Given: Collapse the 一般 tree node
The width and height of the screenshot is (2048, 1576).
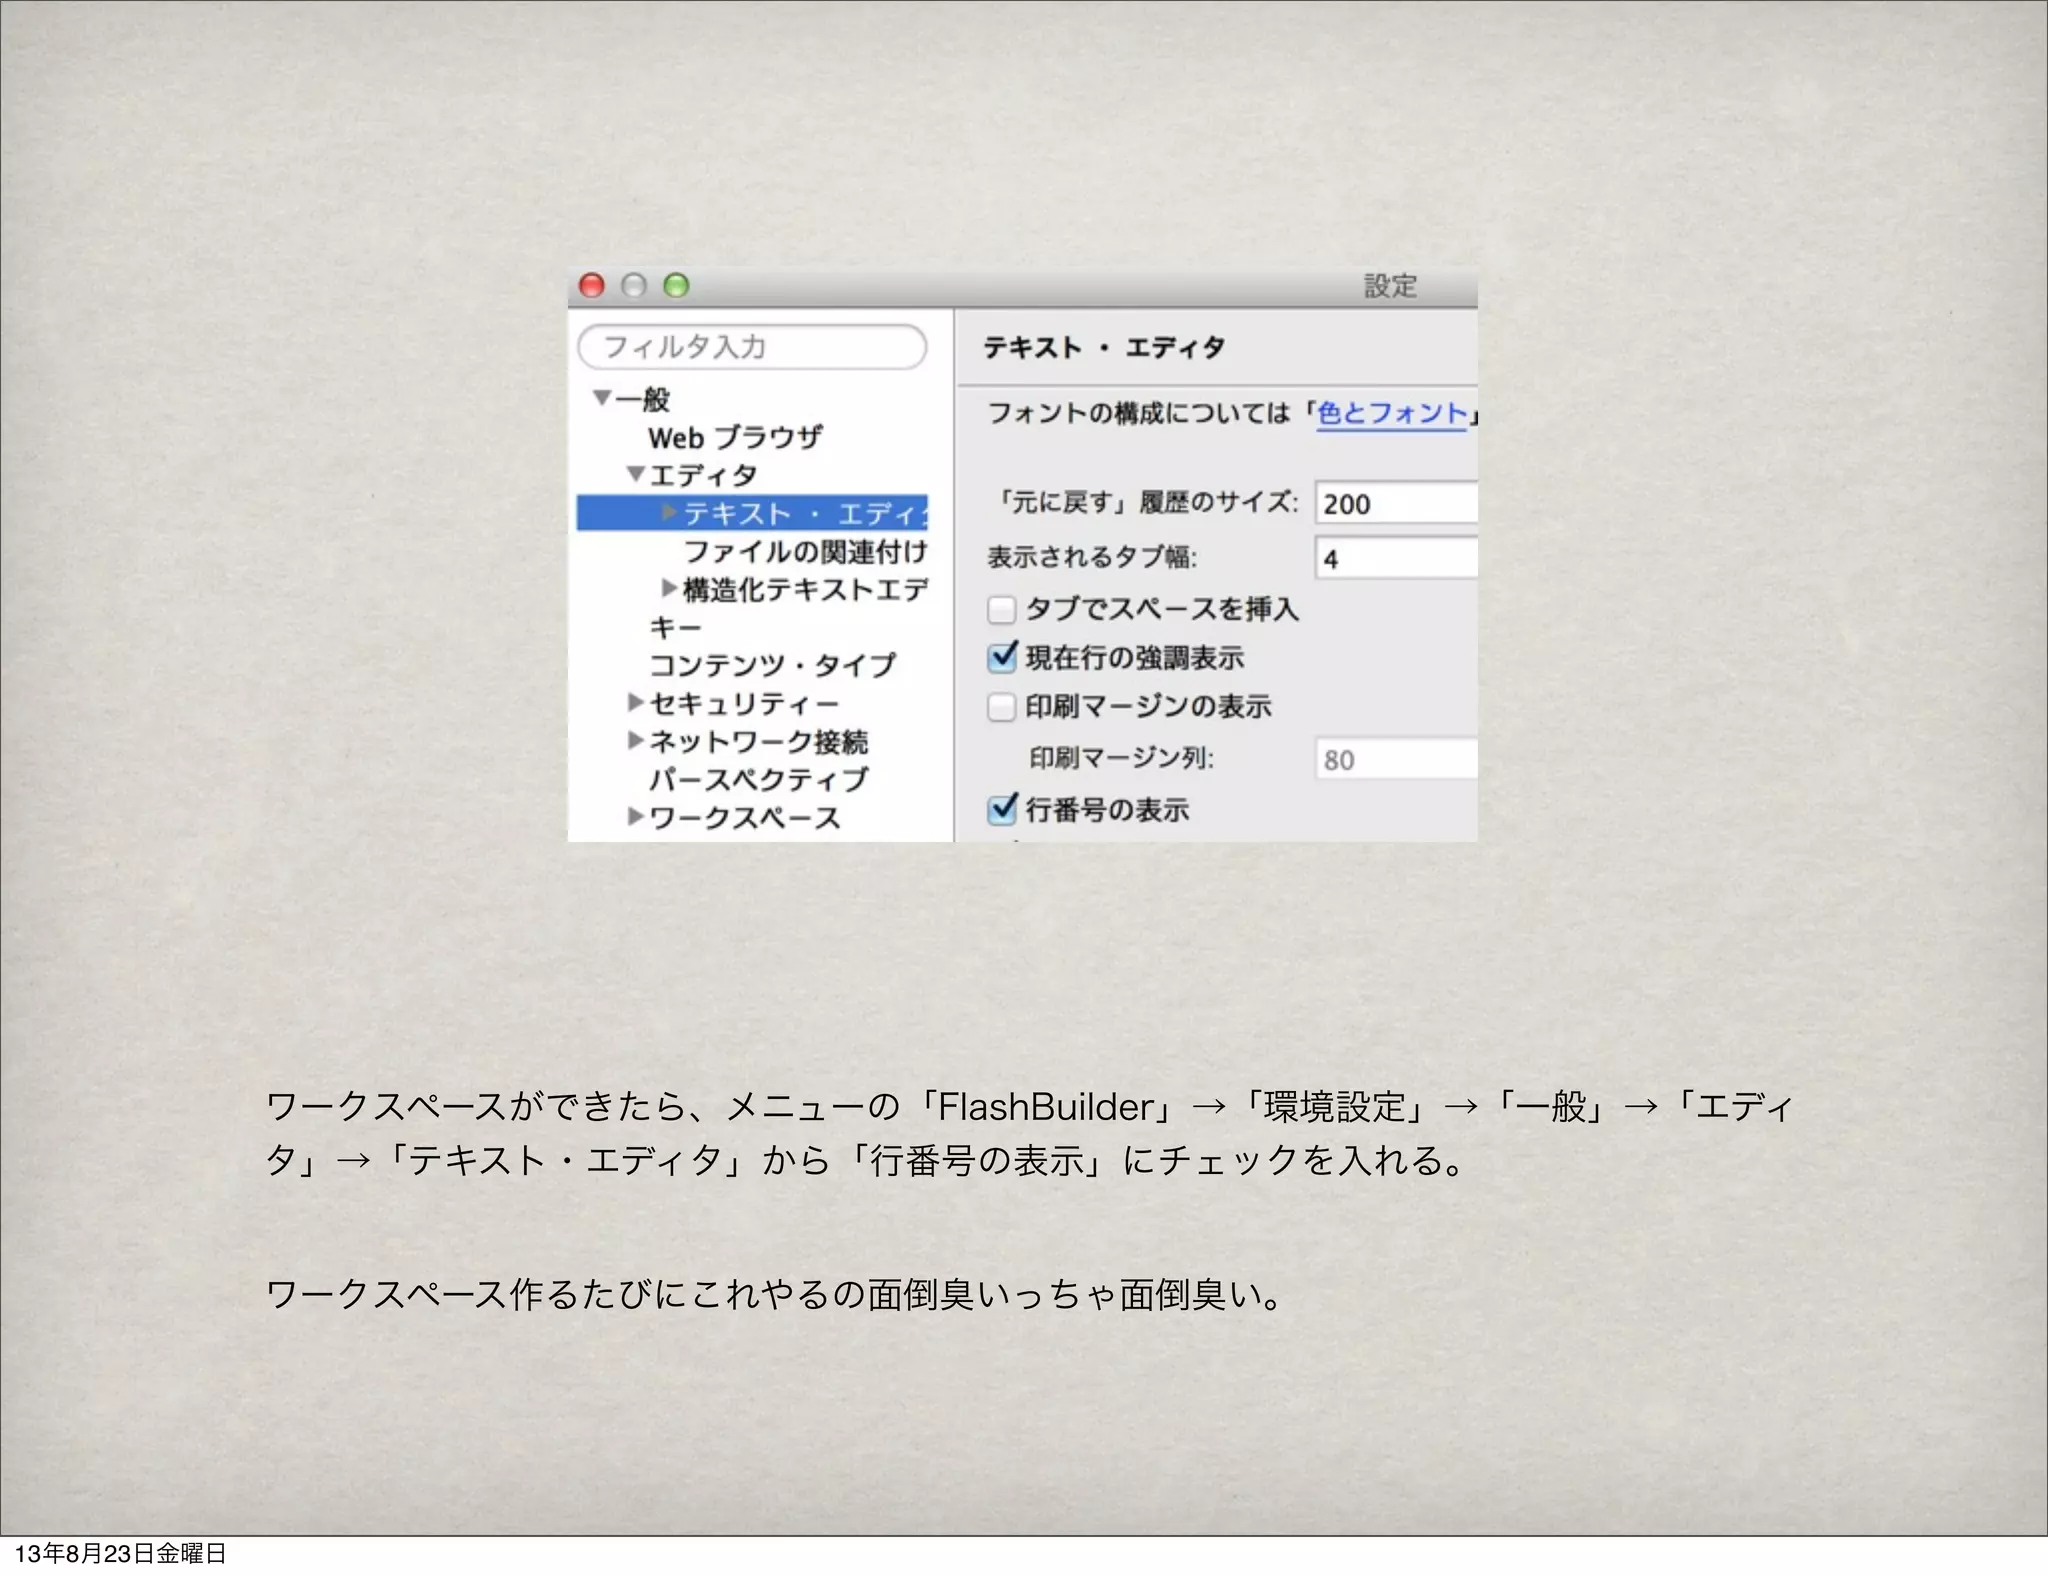Looking at the screenshot, I should (602, 398).
